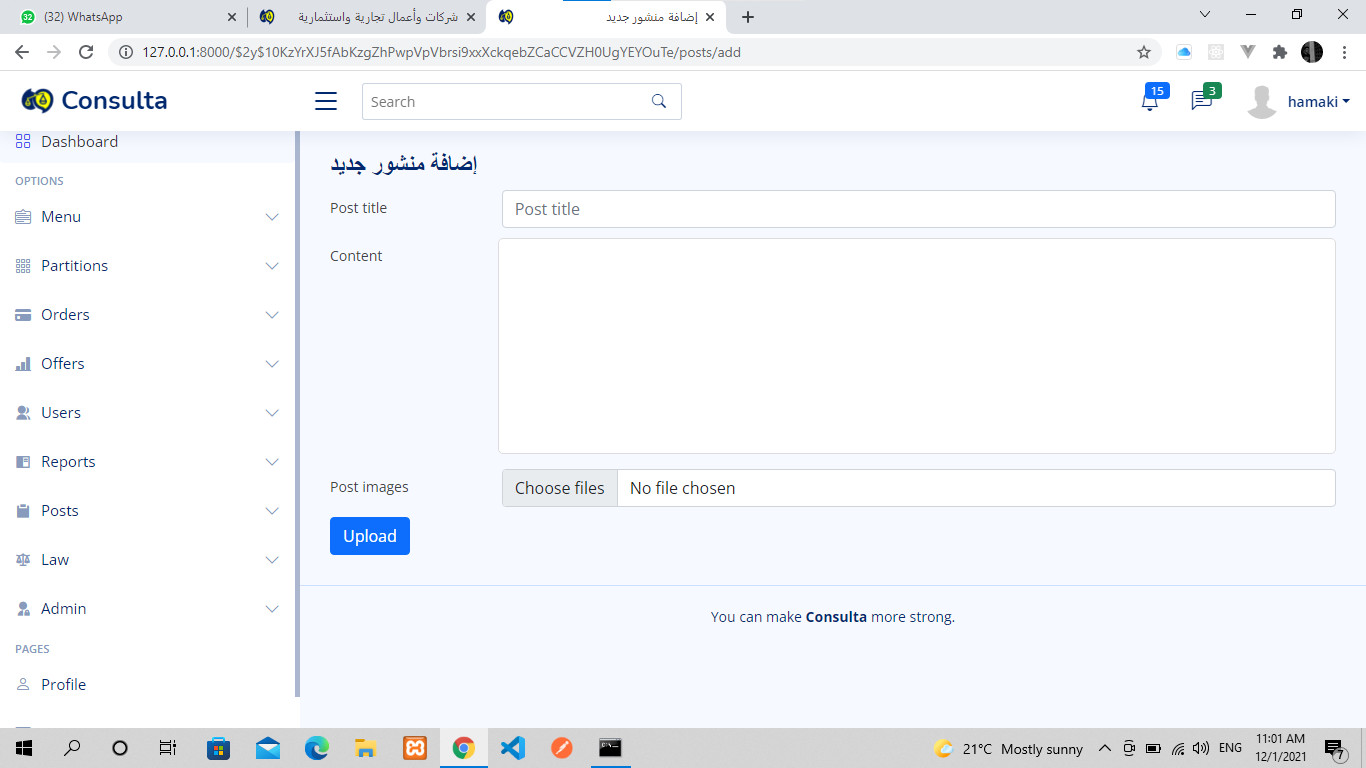Click the Dashboard grid icon
This screenshot has height=768, width=1366.
pyautogui.click(x=23, y=142)
